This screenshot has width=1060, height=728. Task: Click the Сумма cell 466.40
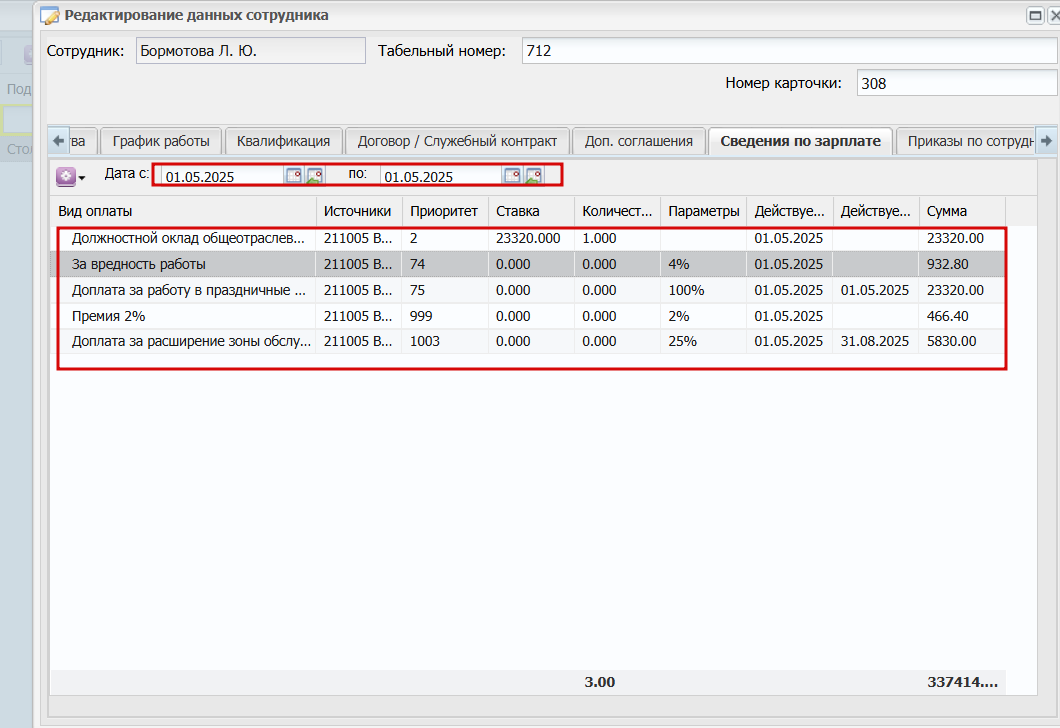click(962, 316)
